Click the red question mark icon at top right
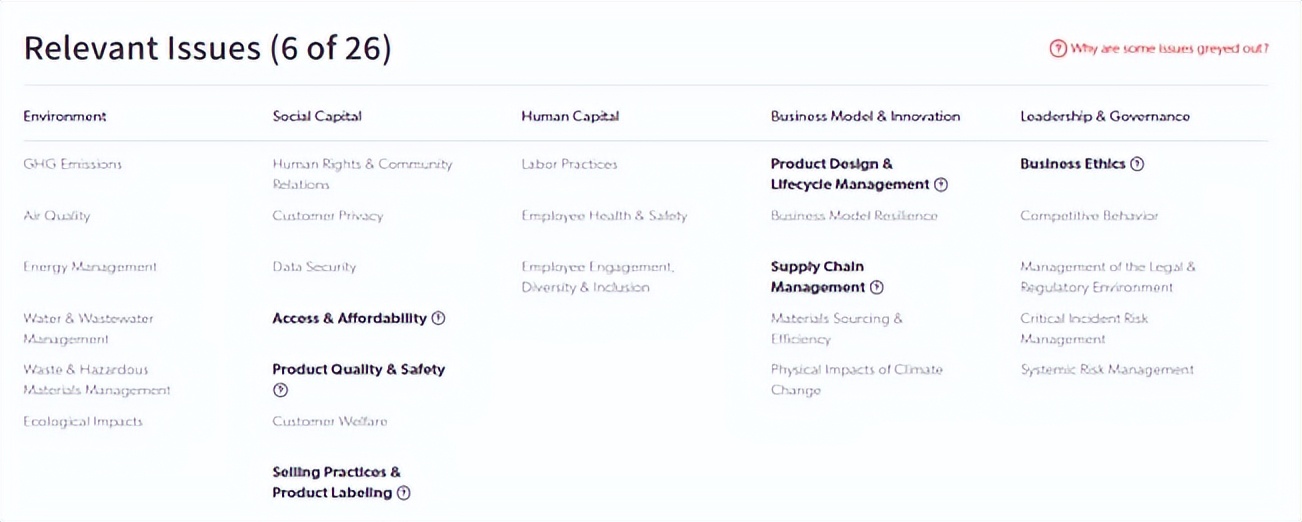 pos(1057,48)
